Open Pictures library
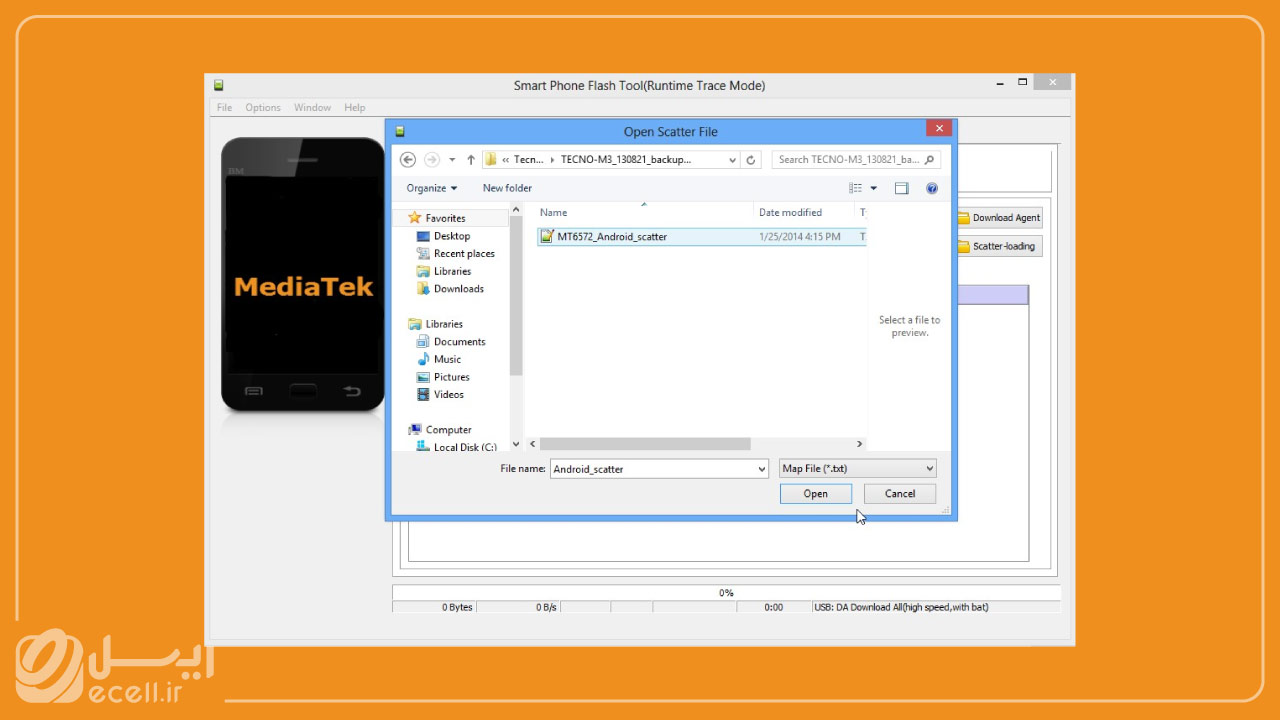Viewport: 1280px width, 720px height. [x=451, y=377]
